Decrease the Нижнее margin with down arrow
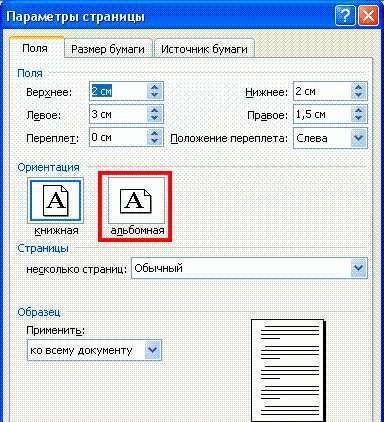Viewport: 384px width, 422px height. point(359,95)
